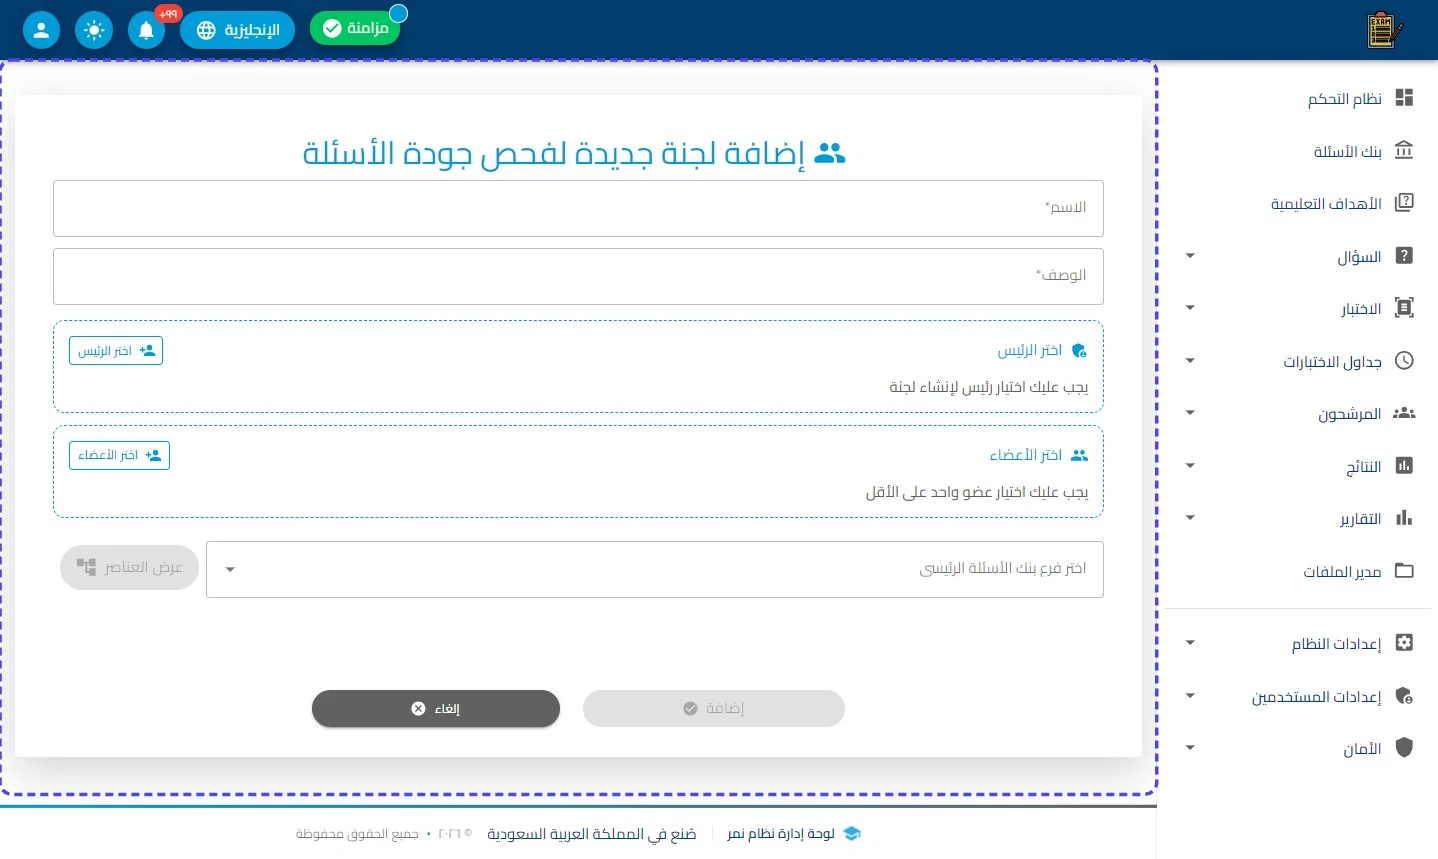This screenshot has height=859, width=1438.
Task: Click people icon beside اختر الأعضاء heading
Action: (1079, 455)
